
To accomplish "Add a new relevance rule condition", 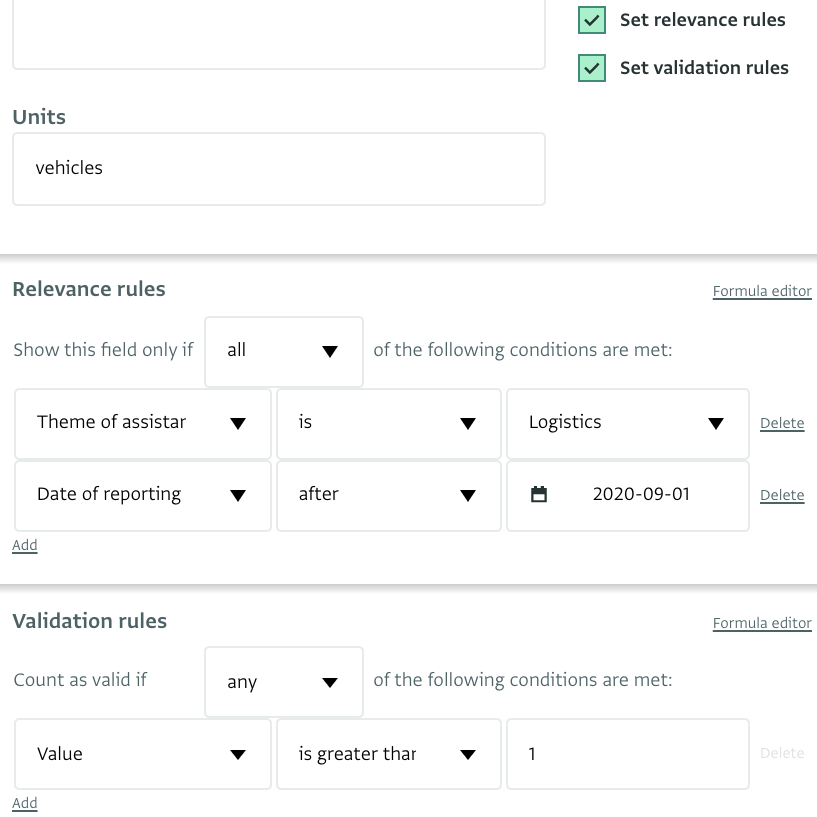I will (x=24, y=545).
